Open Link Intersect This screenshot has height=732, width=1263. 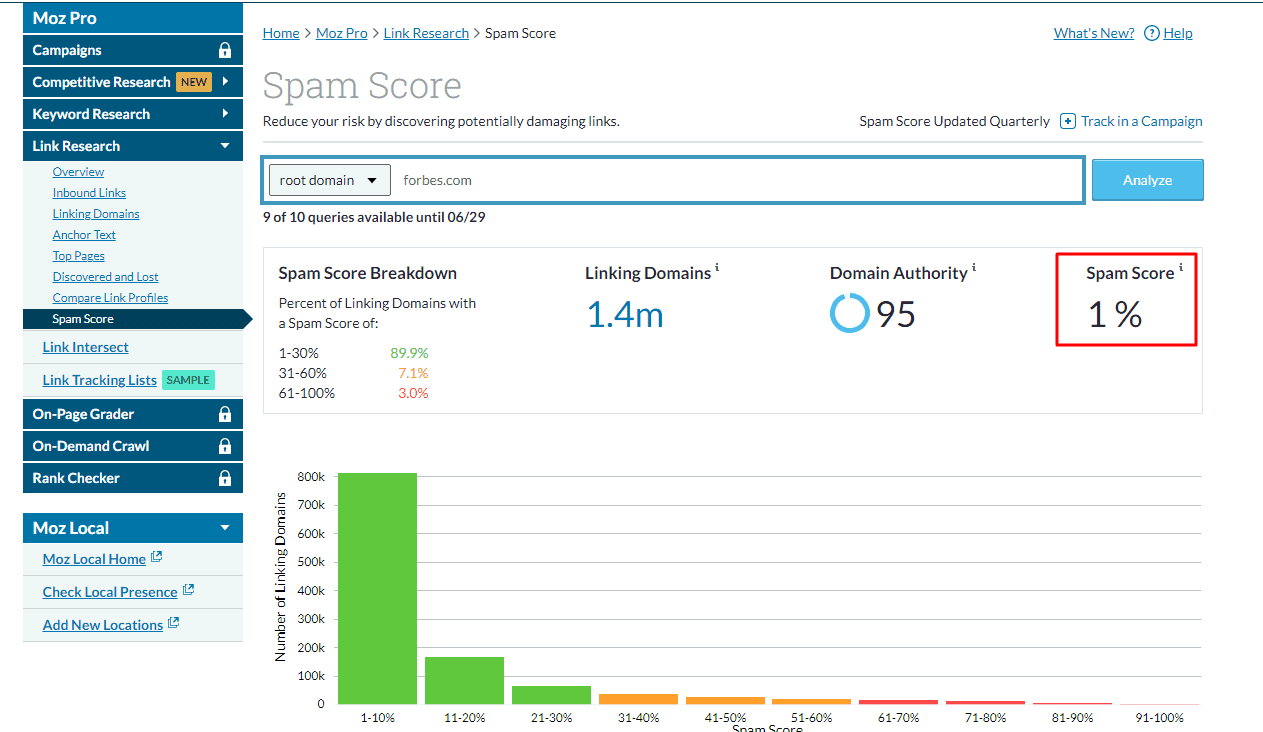point(85,347)
